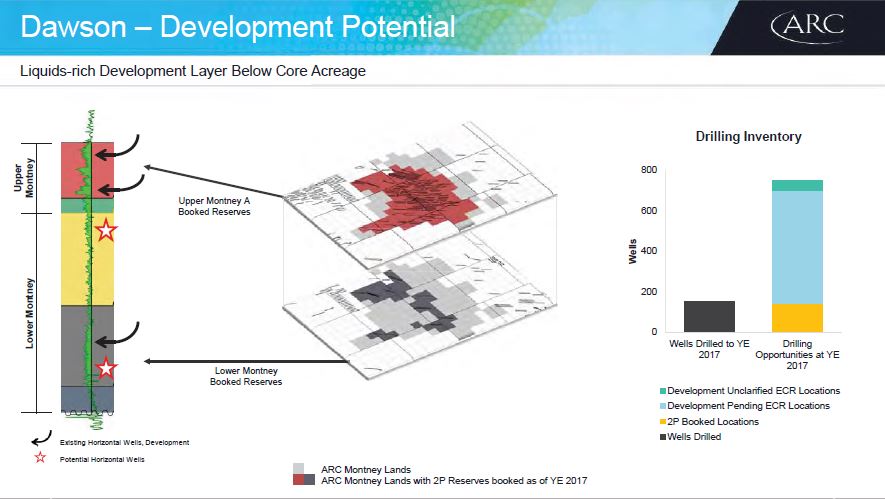Click the ARC Montney Lands with 2P Reserves text

click(454, 481)
